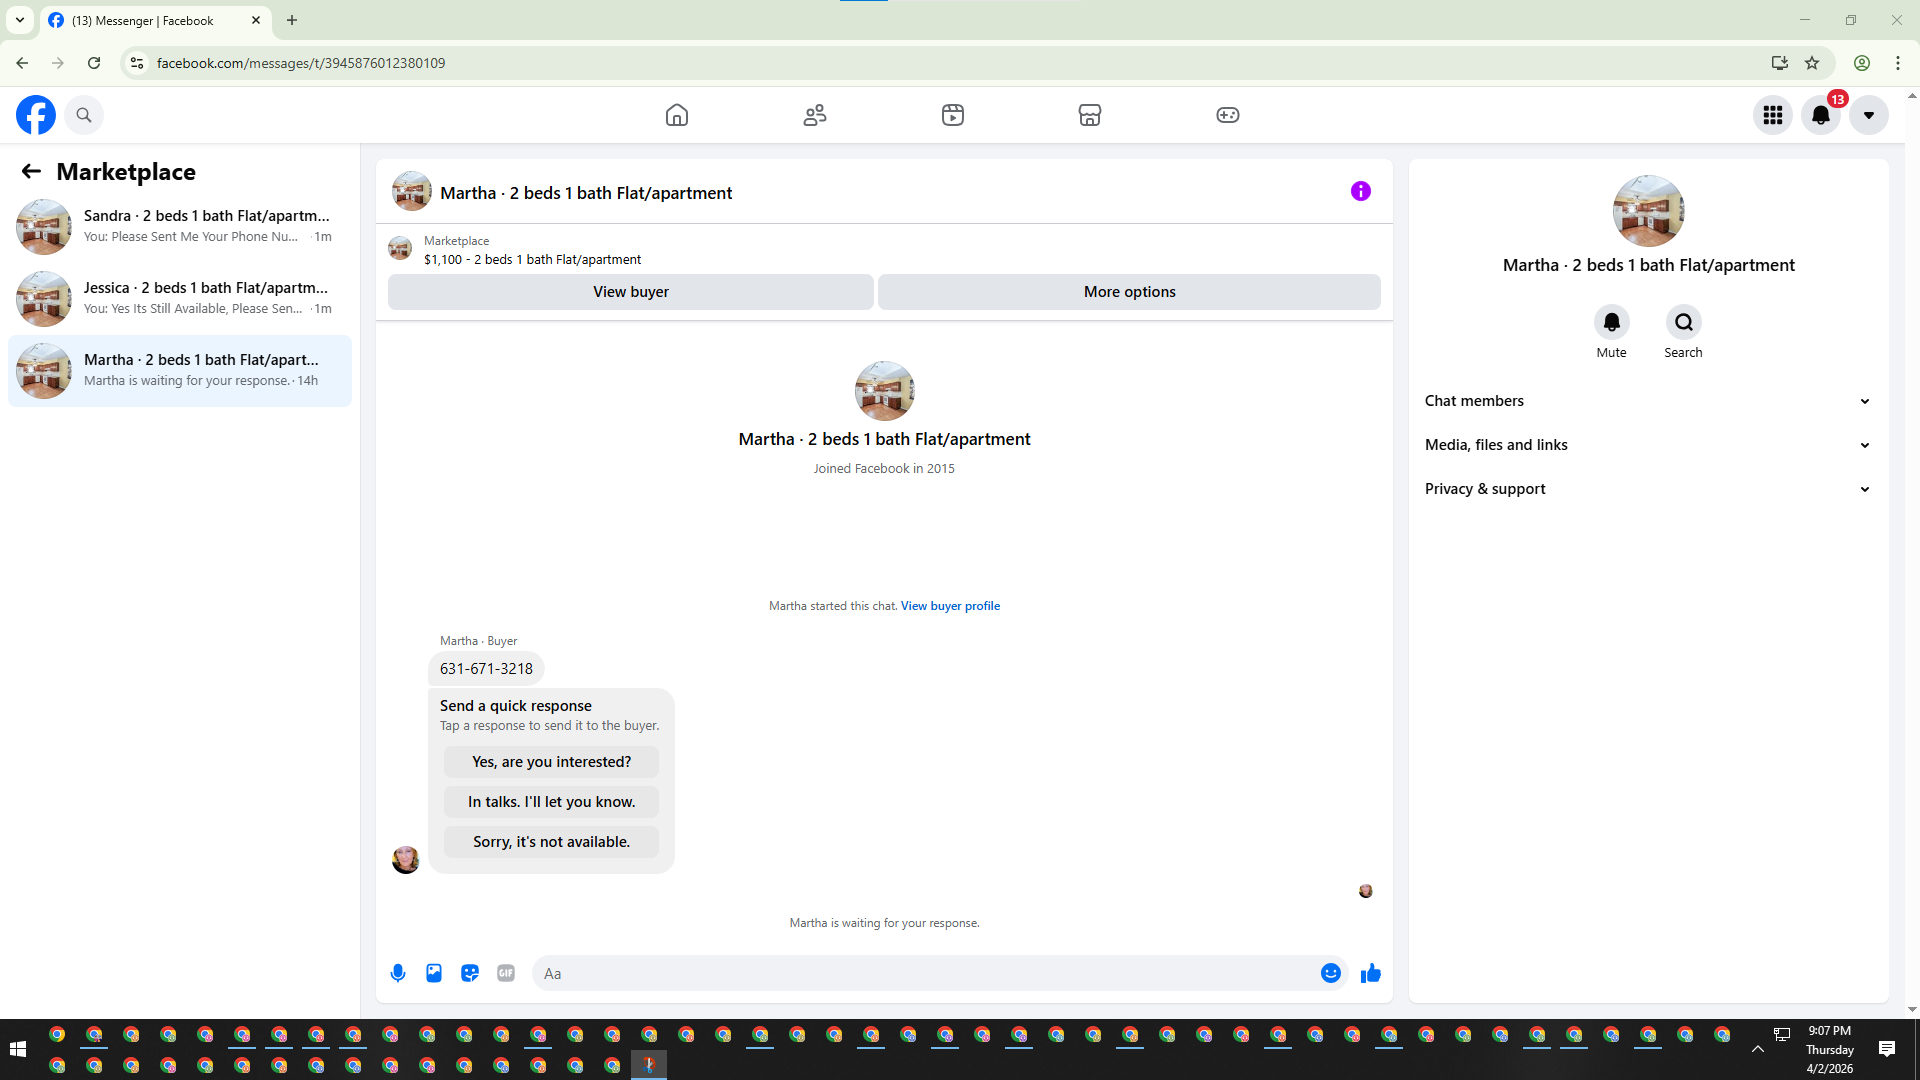
Task: Open the large listing photo in right panel
Action: (1649, 211)
